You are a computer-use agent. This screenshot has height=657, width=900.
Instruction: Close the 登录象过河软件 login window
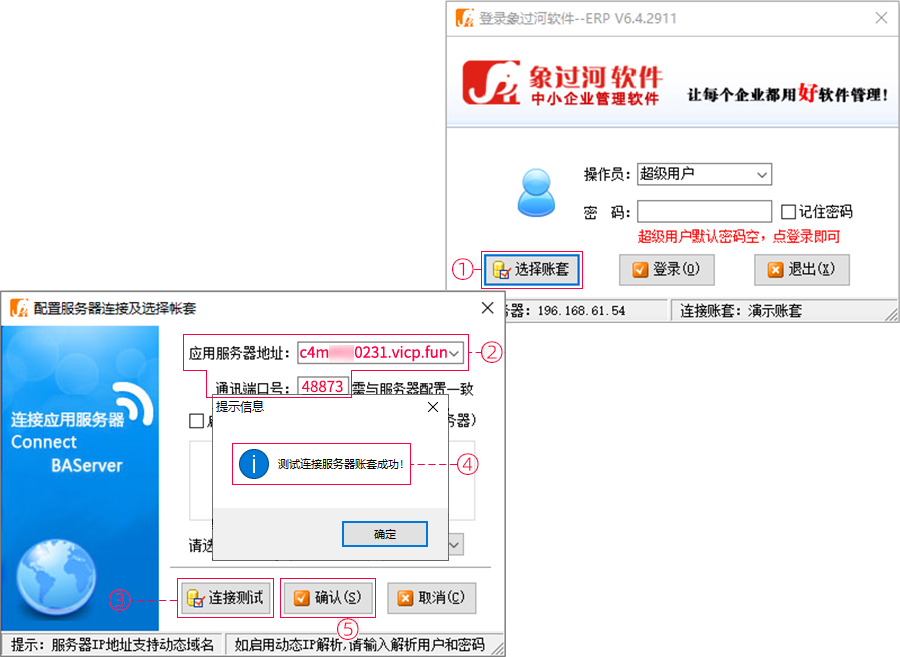tap(881, 18)
